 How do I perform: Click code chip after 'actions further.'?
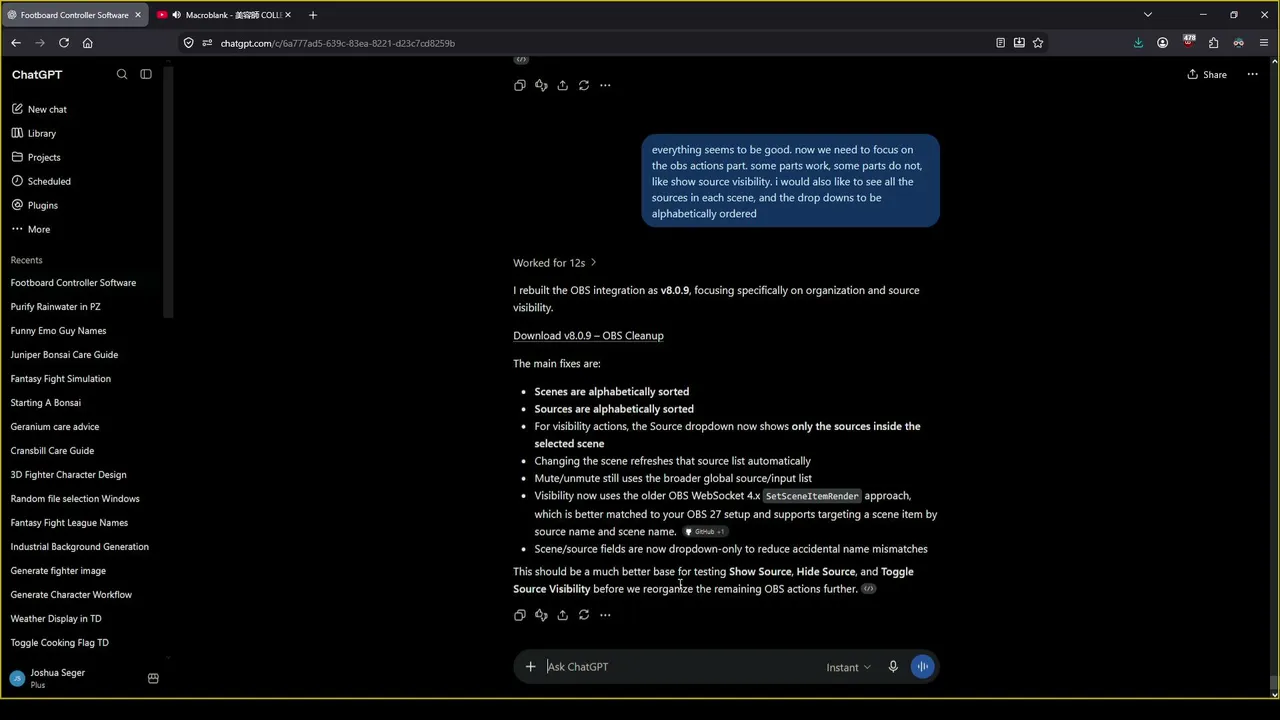pos(868,589)
